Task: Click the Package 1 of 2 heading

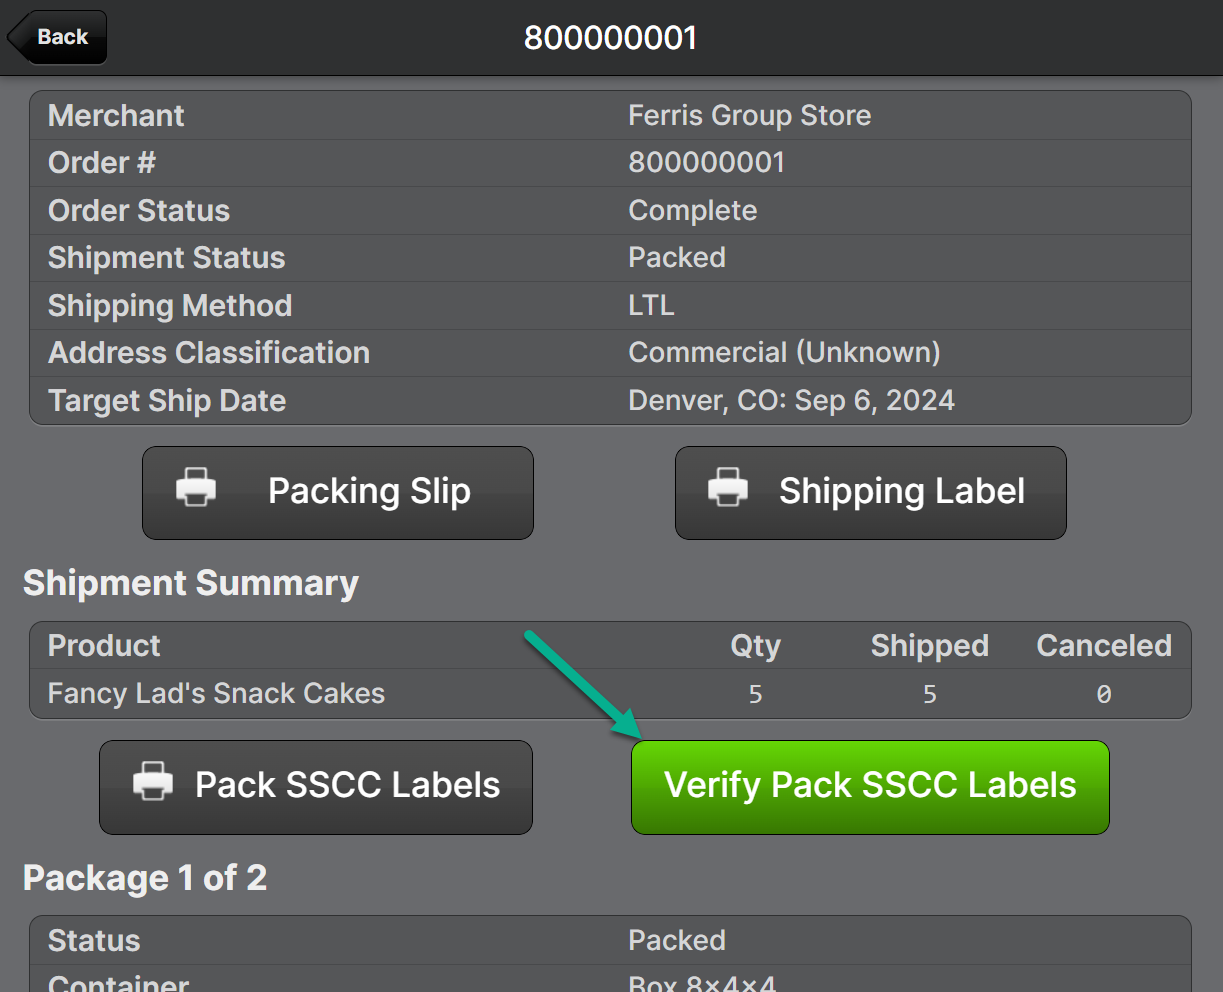Action: pyautogui.click(x=145, y=878)
